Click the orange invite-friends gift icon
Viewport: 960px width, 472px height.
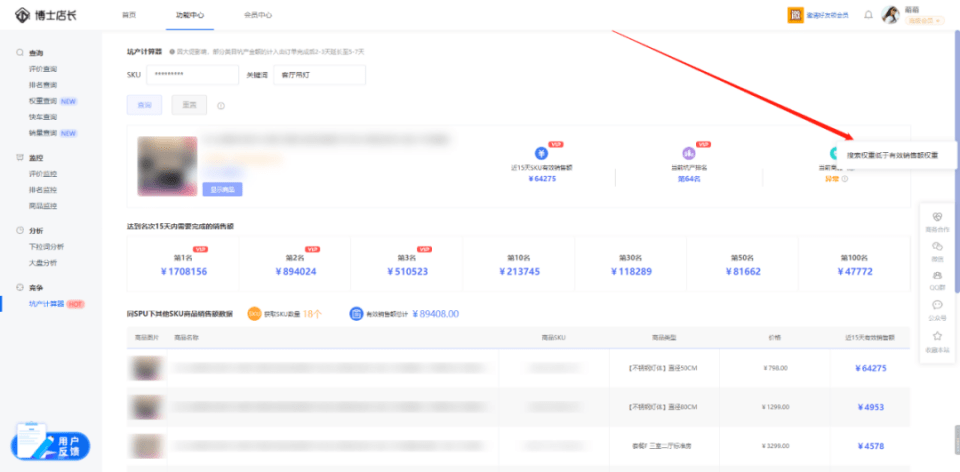[x=795, y=15]
